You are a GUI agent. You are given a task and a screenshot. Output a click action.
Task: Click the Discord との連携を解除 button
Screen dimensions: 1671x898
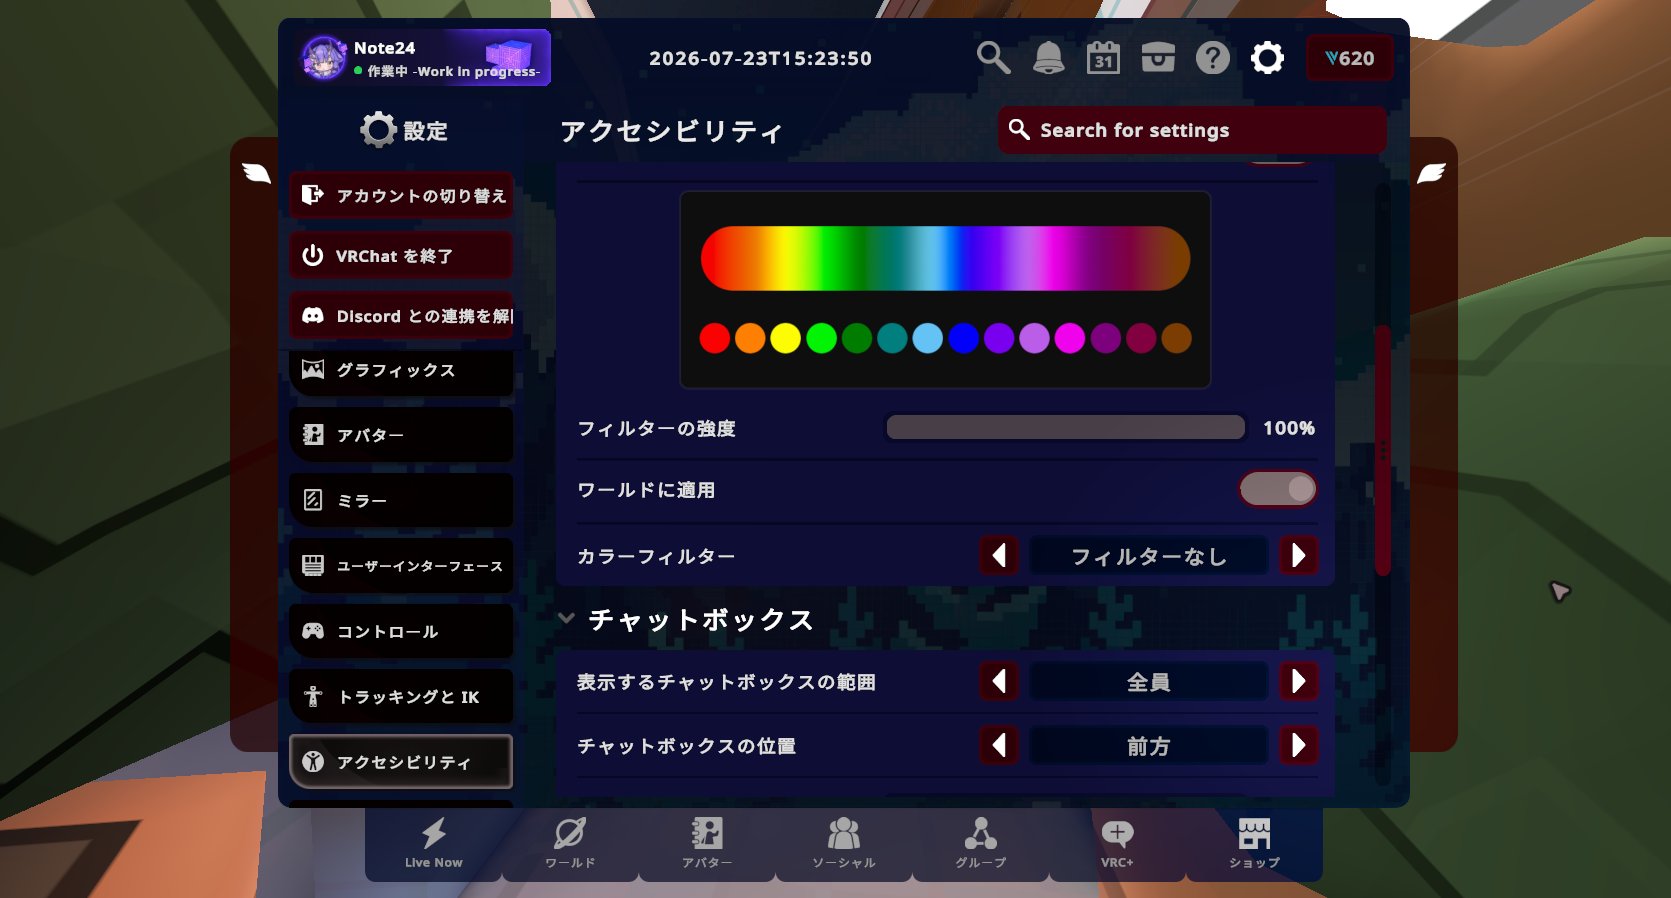pos(401,315)
